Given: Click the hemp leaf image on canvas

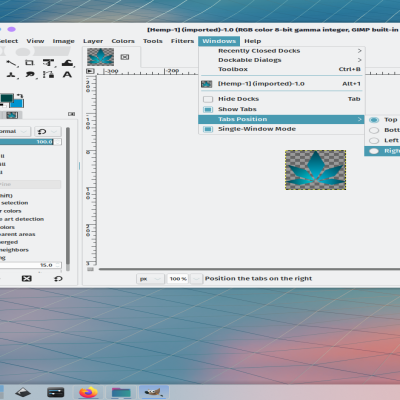Looking at the screenshot, I should coord(316,170).
